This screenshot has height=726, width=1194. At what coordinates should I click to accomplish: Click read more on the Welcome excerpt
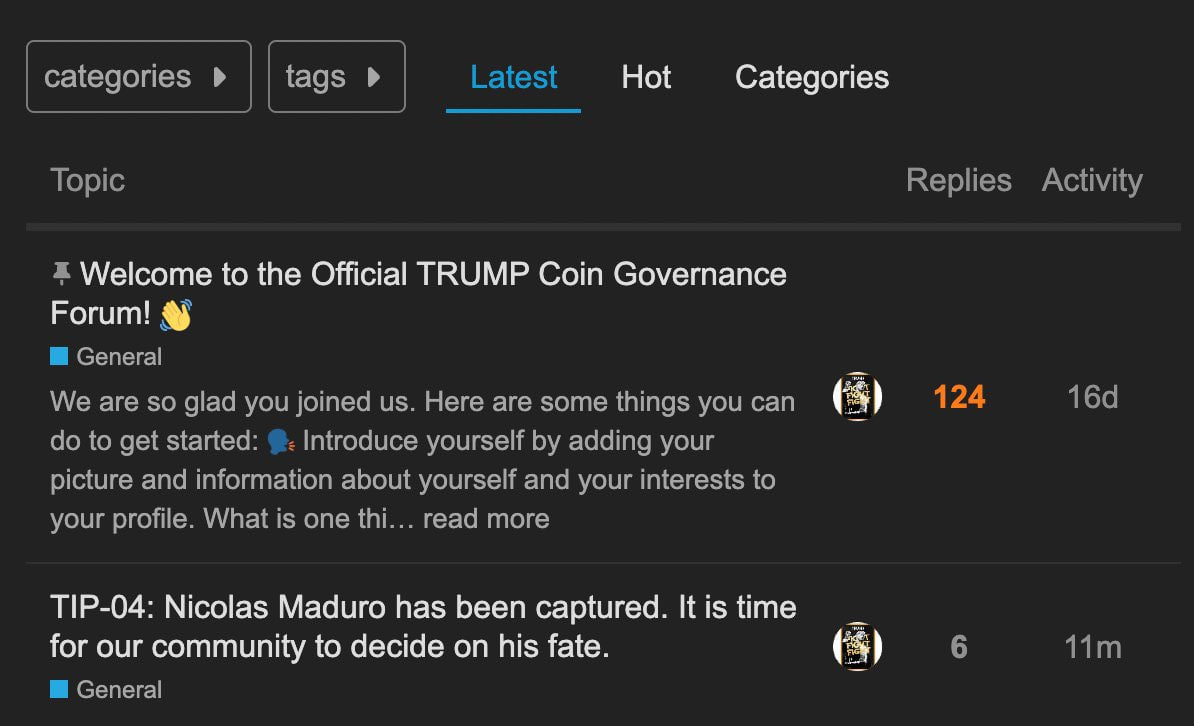[x=486, y=519]
